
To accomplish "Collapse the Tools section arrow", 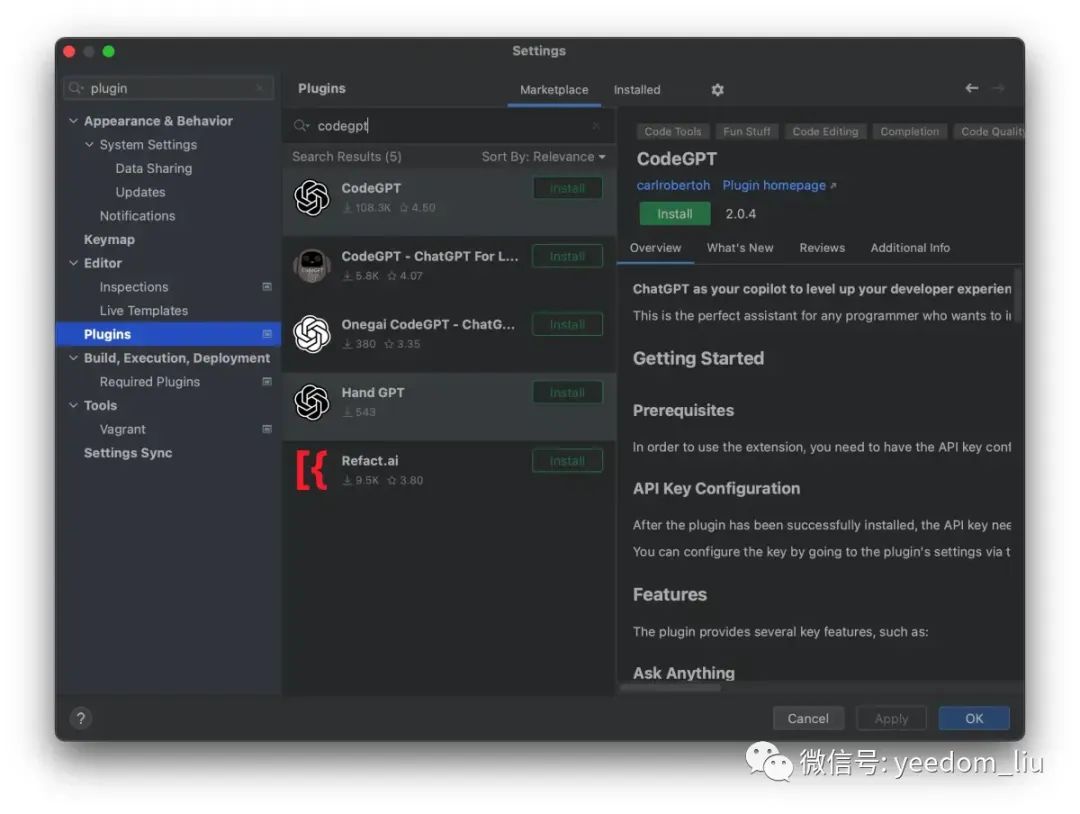I will pyautogui.click(x=74, y=406).
